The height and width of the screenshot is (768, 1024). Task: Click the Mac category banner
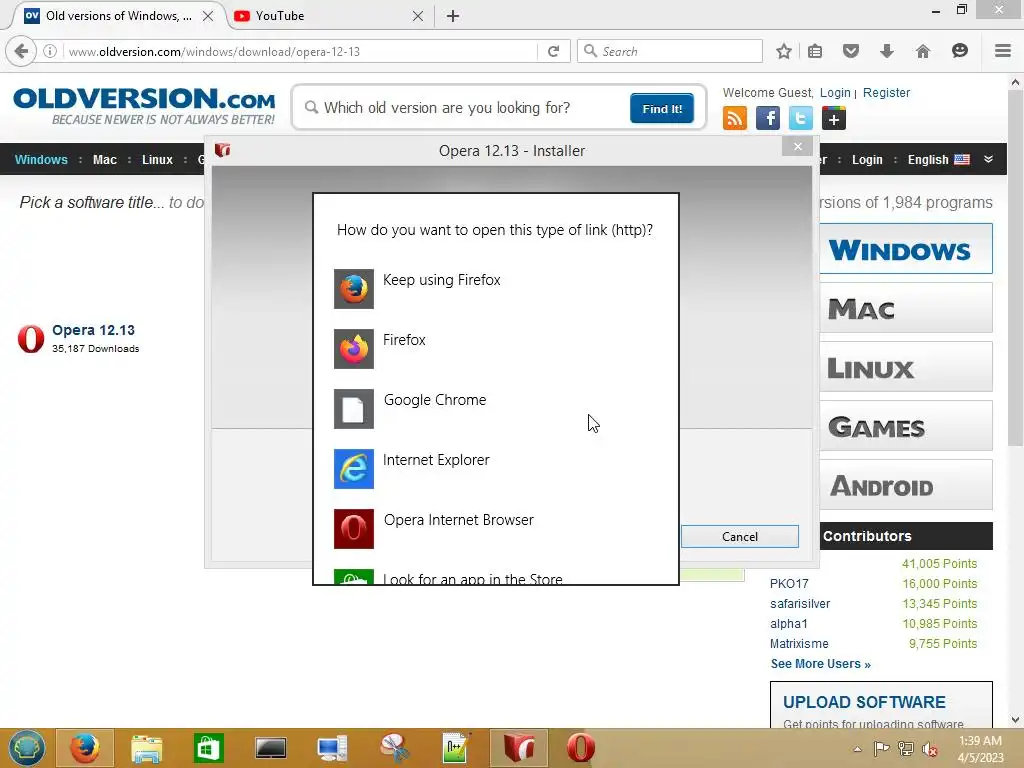906,308
